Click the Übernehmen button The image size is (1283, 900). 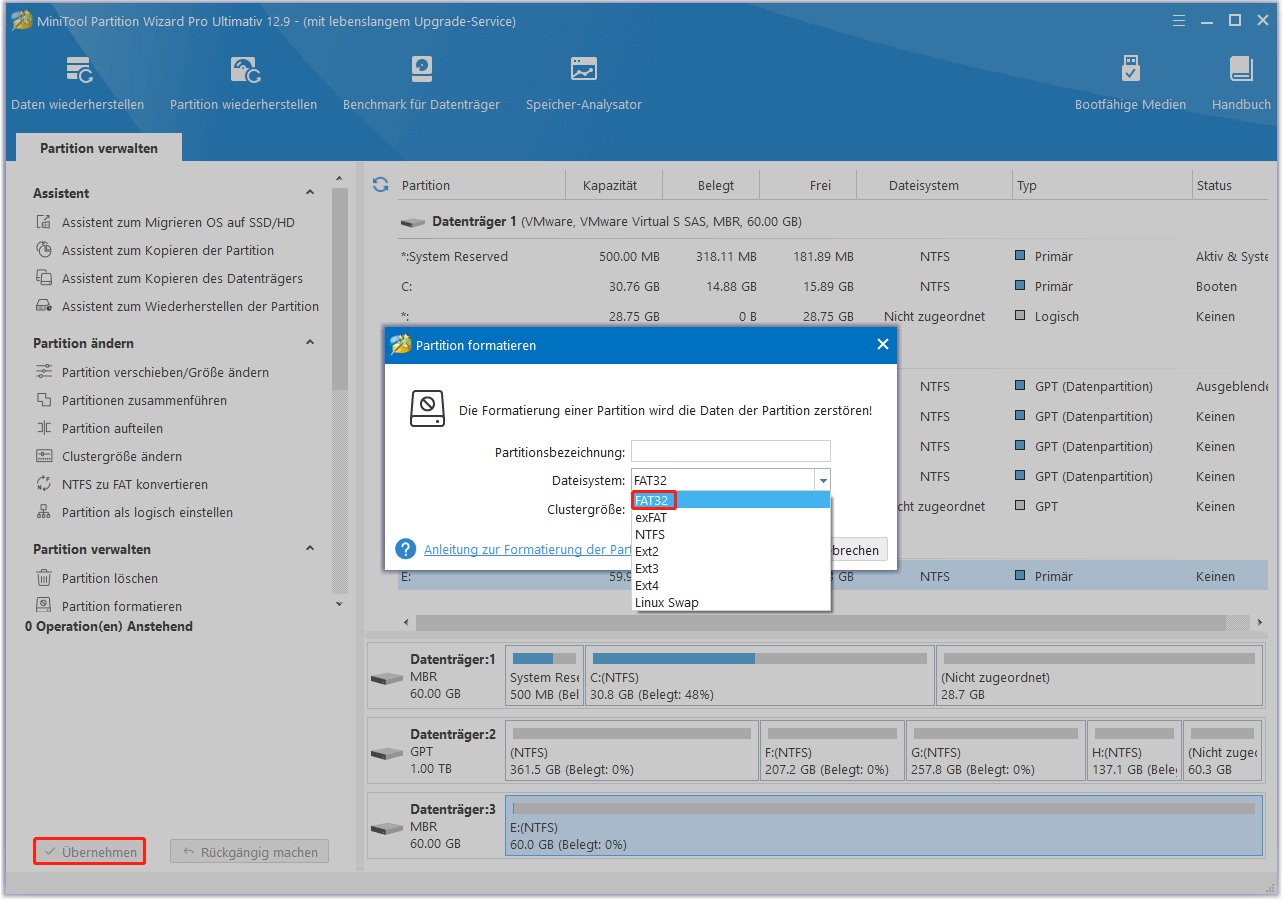tap(89, 852)
